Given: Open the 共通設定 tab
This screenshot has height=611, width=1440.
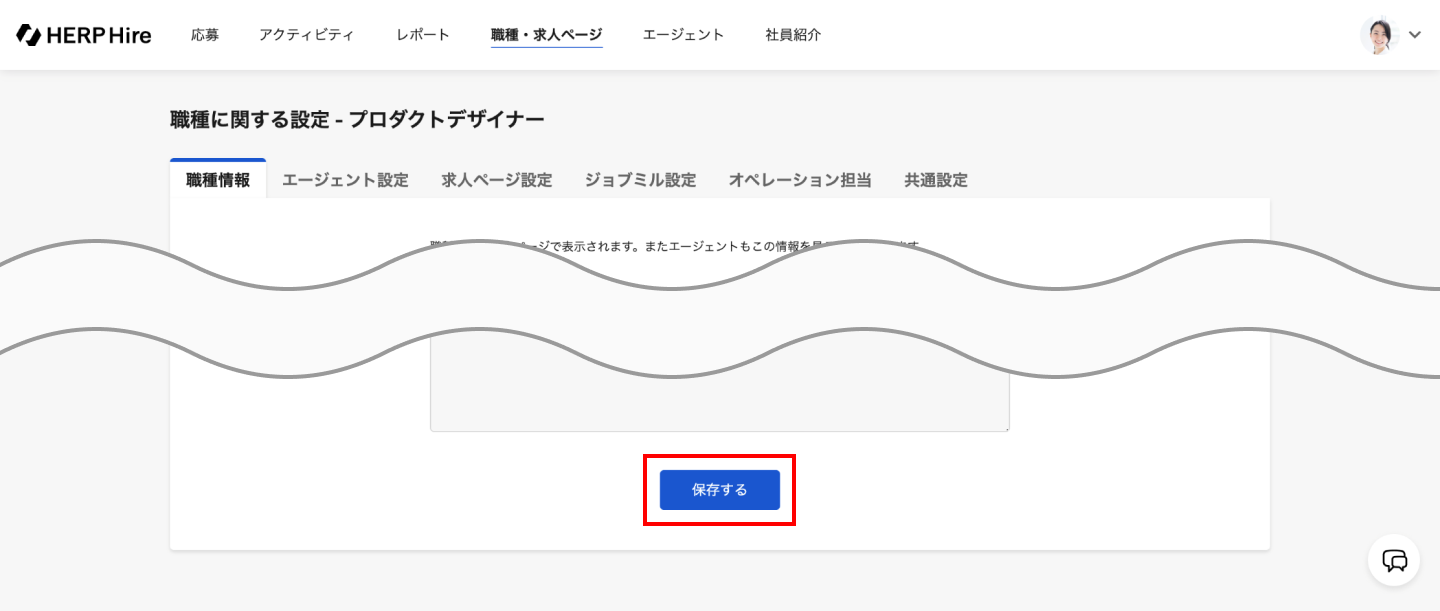Looking at the screenshot, I should tap(936, 180).
